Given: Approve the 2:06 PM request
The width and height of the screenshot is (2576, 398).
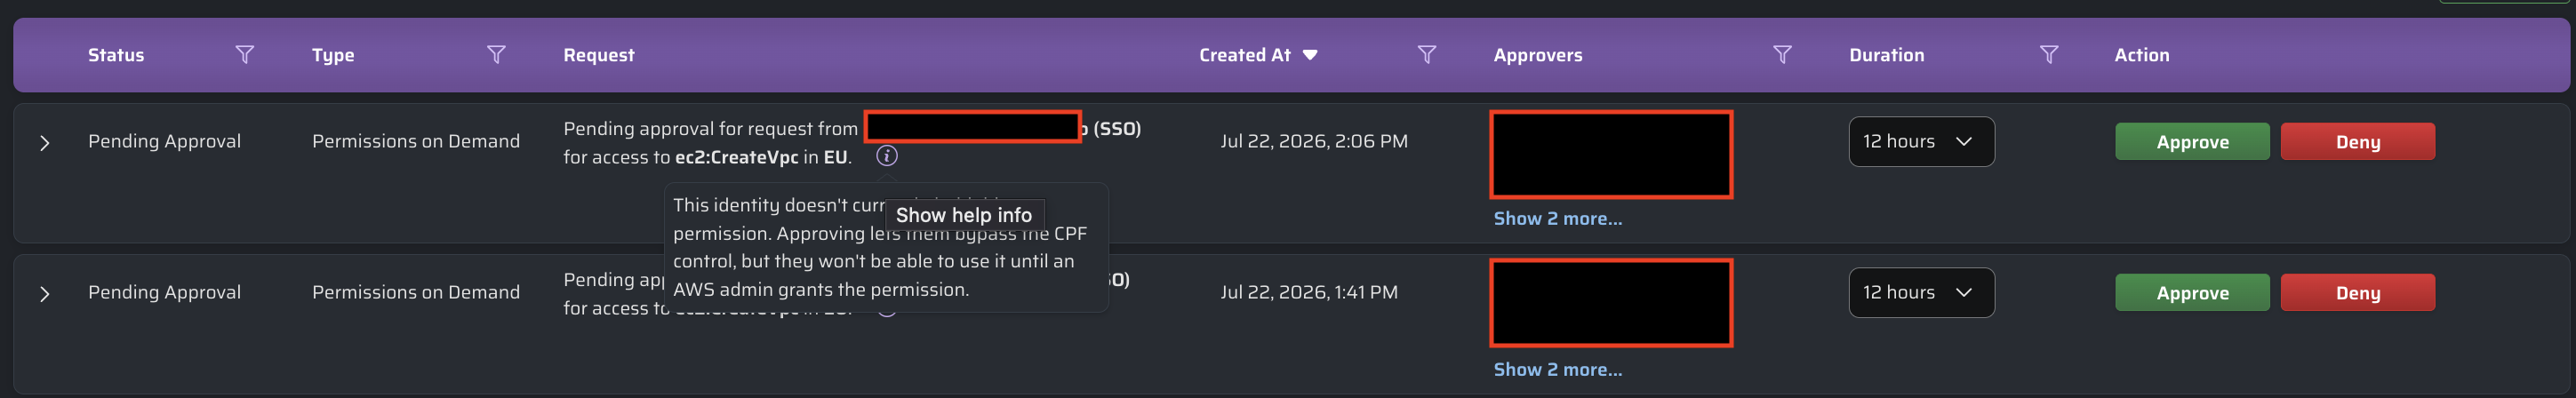Looking at the screenshot, I should coord(2192,142).
